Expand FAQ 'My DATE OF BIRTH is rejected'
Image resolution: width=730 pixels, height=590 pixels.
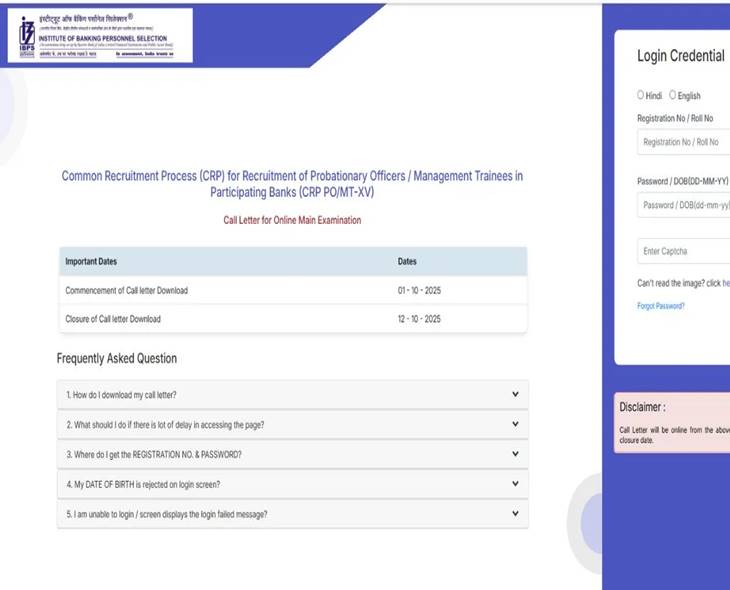tap(292, 484)
